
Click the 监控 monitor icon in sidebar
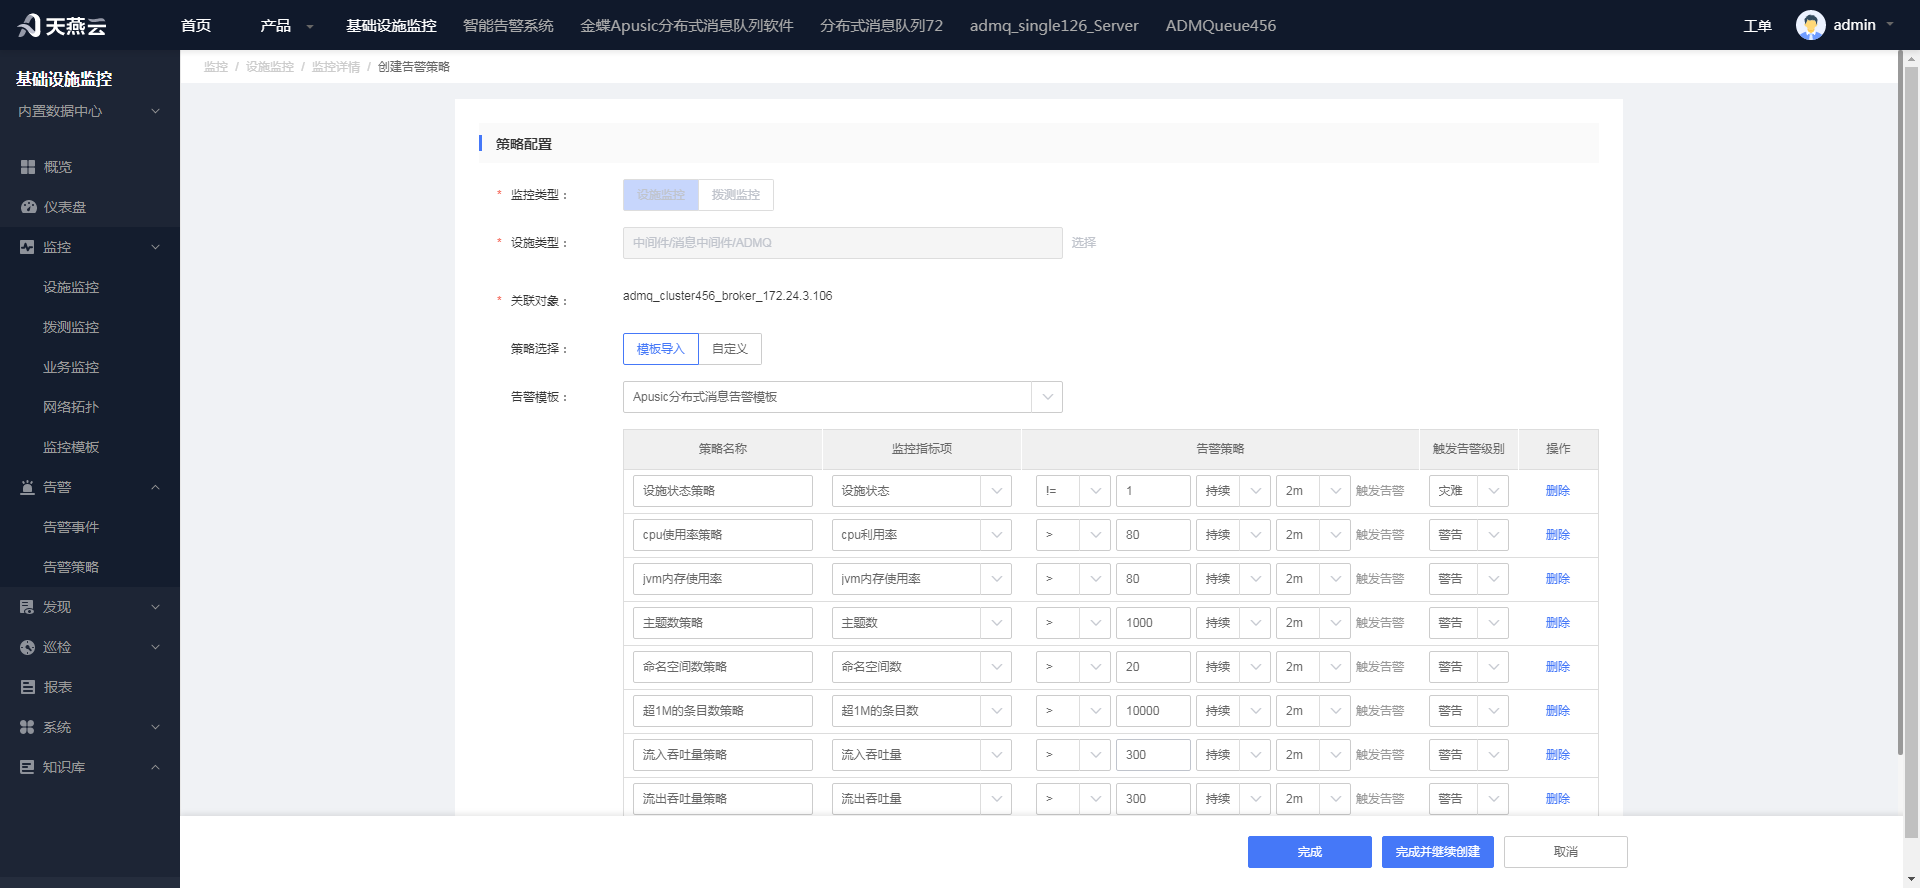pyautogui.click(x=27, y=247)
